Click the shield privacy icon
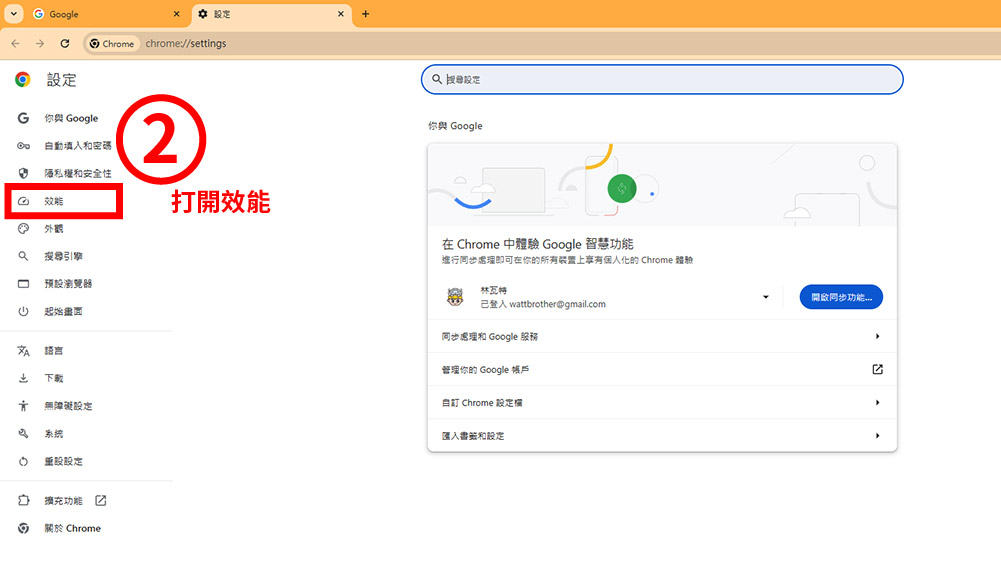The width and height of the screenshot is (1001, 563). [x=24, y=173]
